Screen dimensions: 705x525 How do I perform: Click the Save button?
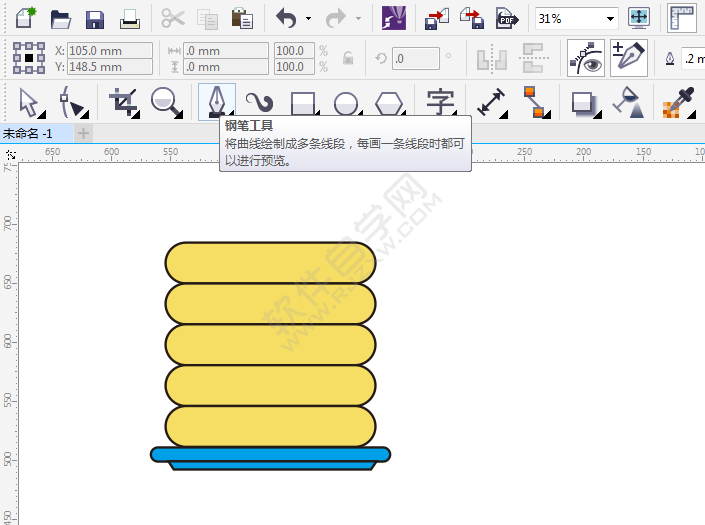click(x=95, y=19)
